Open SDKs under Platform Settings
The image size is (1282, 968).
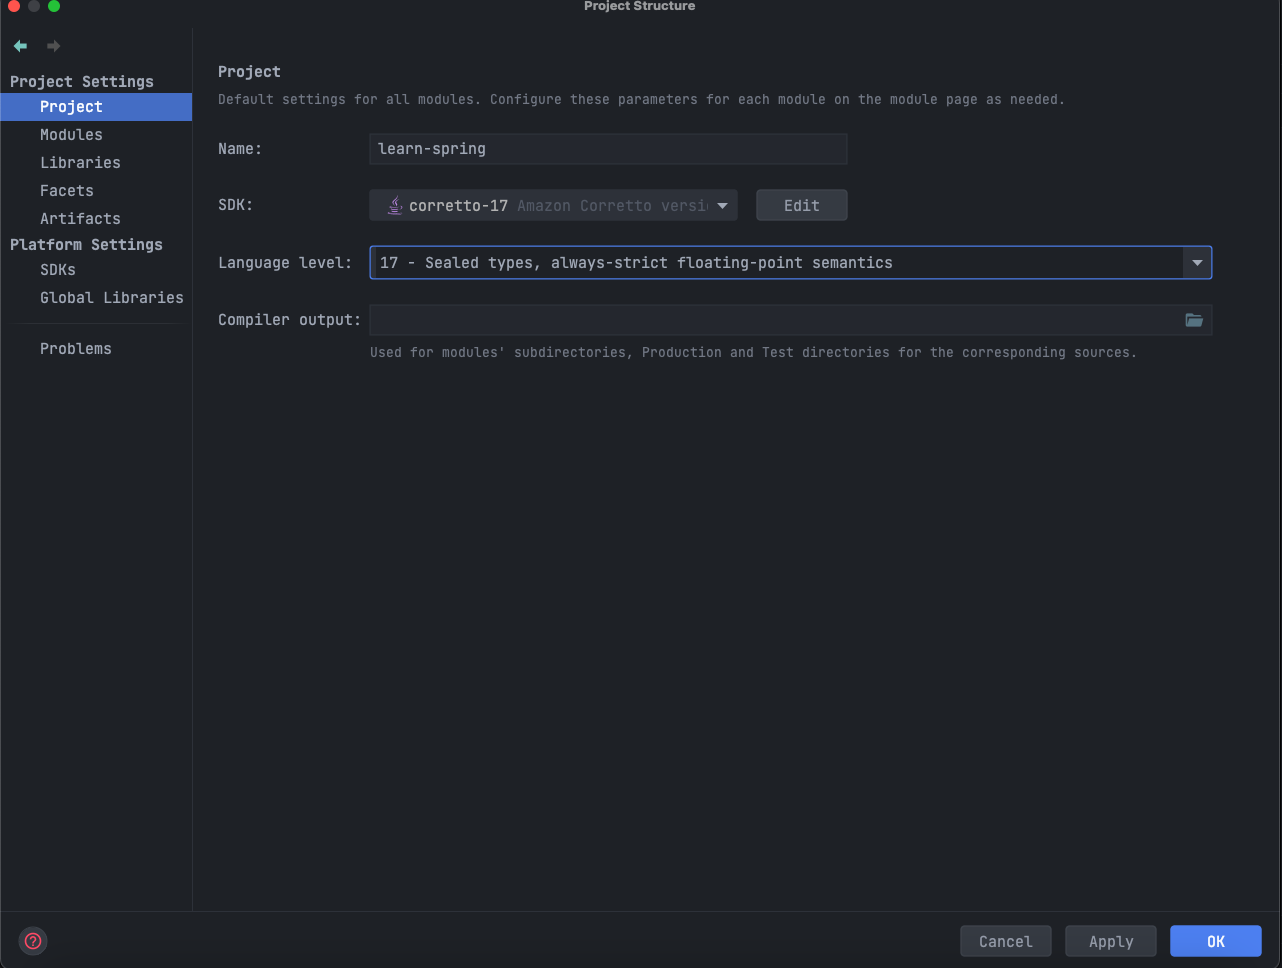coord(96,270)
